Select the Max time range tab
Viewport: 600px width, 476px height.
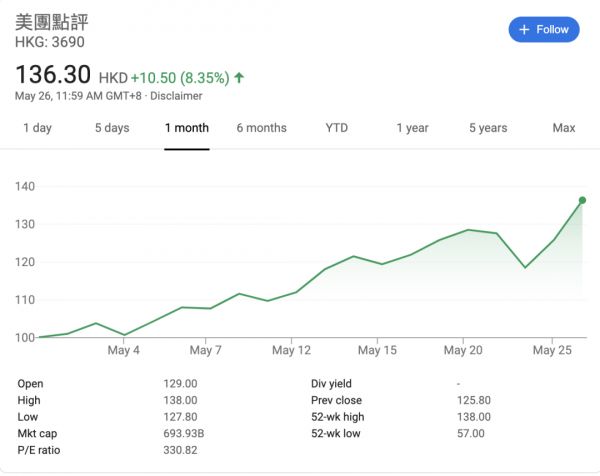(563, 128)
